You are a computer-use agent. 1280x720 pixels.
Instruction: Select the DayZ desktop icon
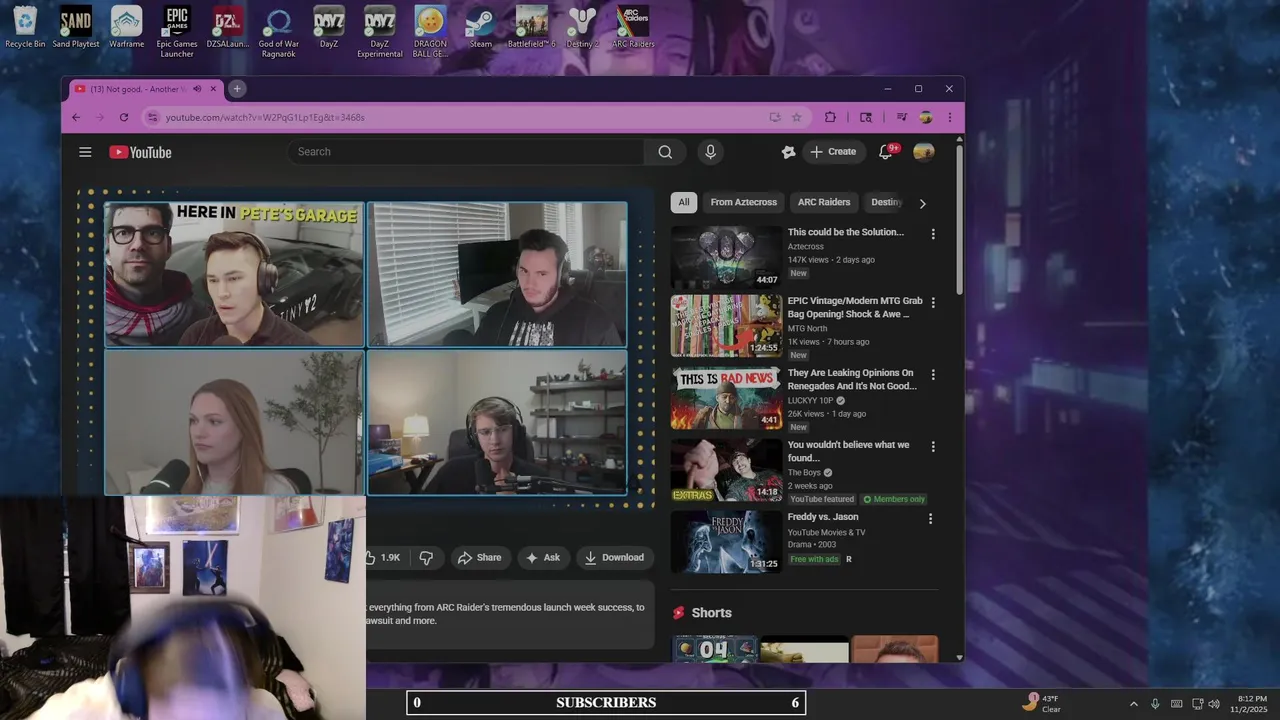pos(329,27)
